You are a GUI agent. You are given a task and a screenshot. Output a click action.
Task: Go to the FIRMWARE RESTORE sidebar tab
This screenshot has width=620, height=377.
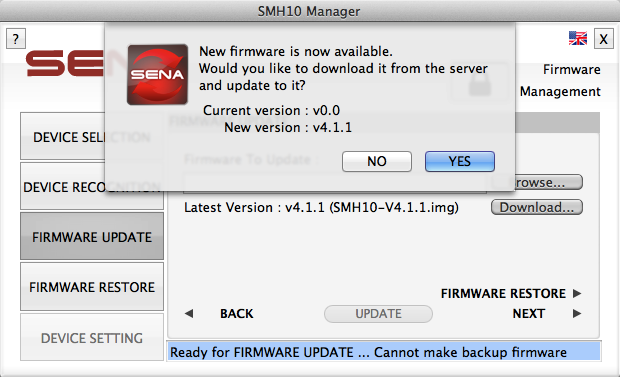[92, 286]
